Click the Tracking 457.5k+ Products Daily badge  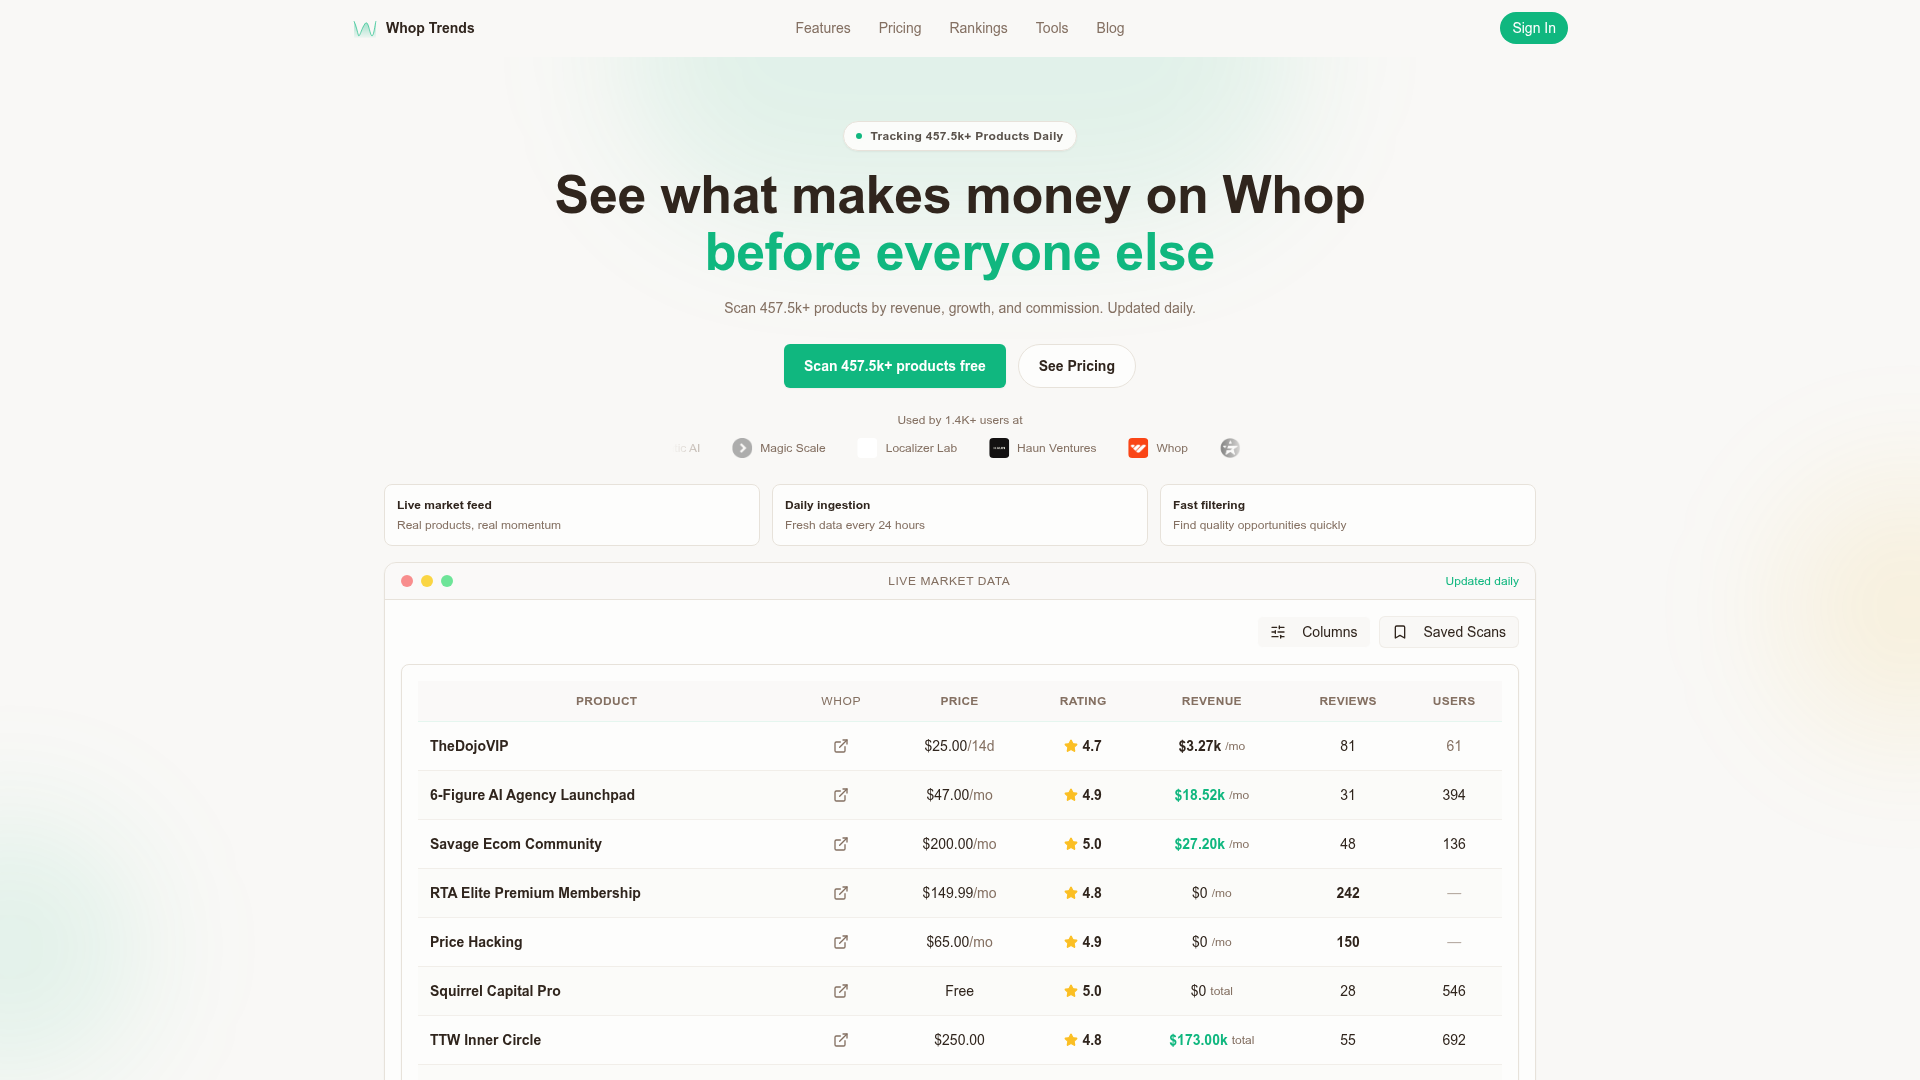coord(960,136)
